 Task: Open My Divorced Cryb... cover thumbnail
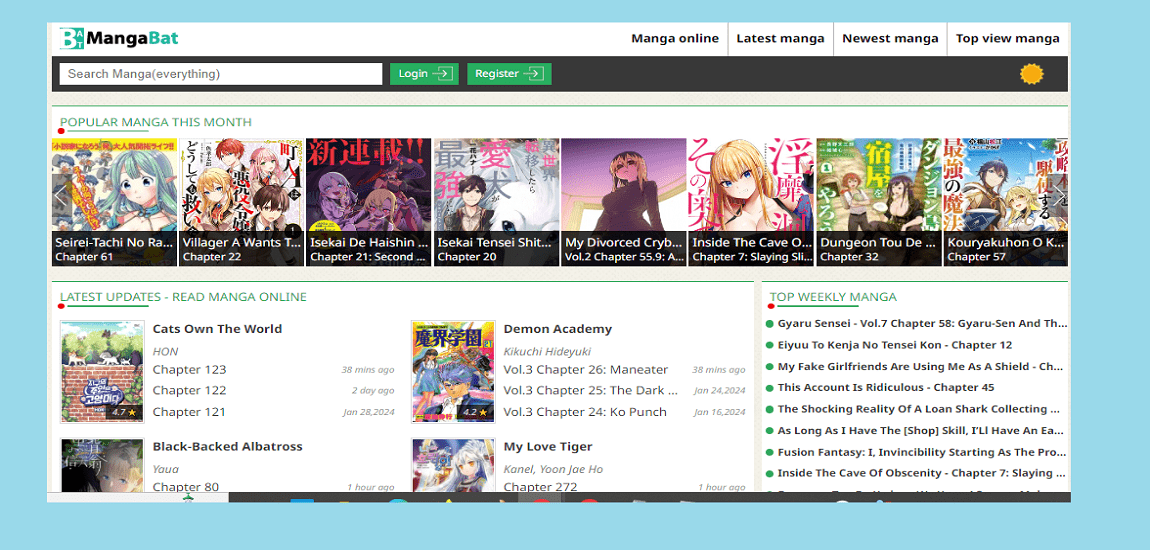[623, 202]
